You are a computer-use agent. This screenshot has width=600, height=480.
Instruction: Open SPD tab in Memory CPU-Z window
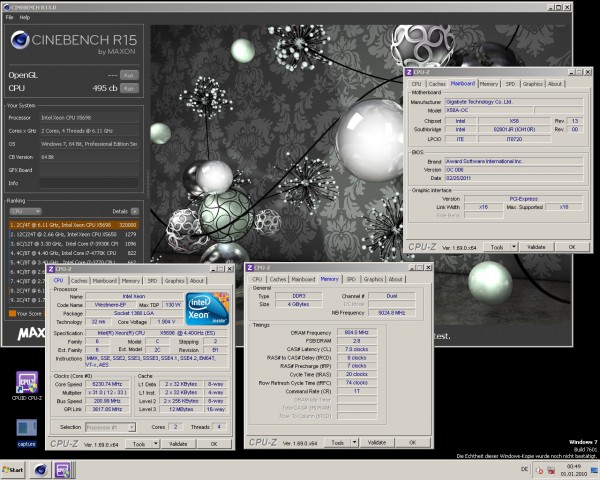click(351, 279)
